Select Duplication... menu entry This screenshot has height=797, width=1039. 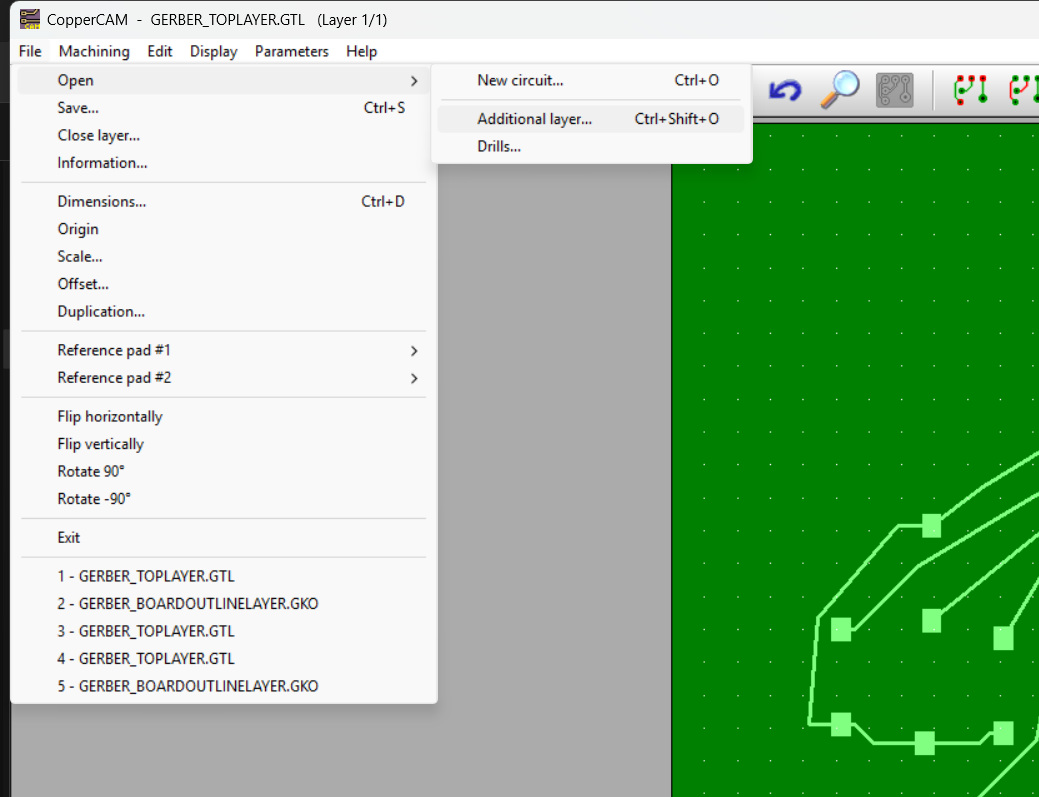(224, 311)
